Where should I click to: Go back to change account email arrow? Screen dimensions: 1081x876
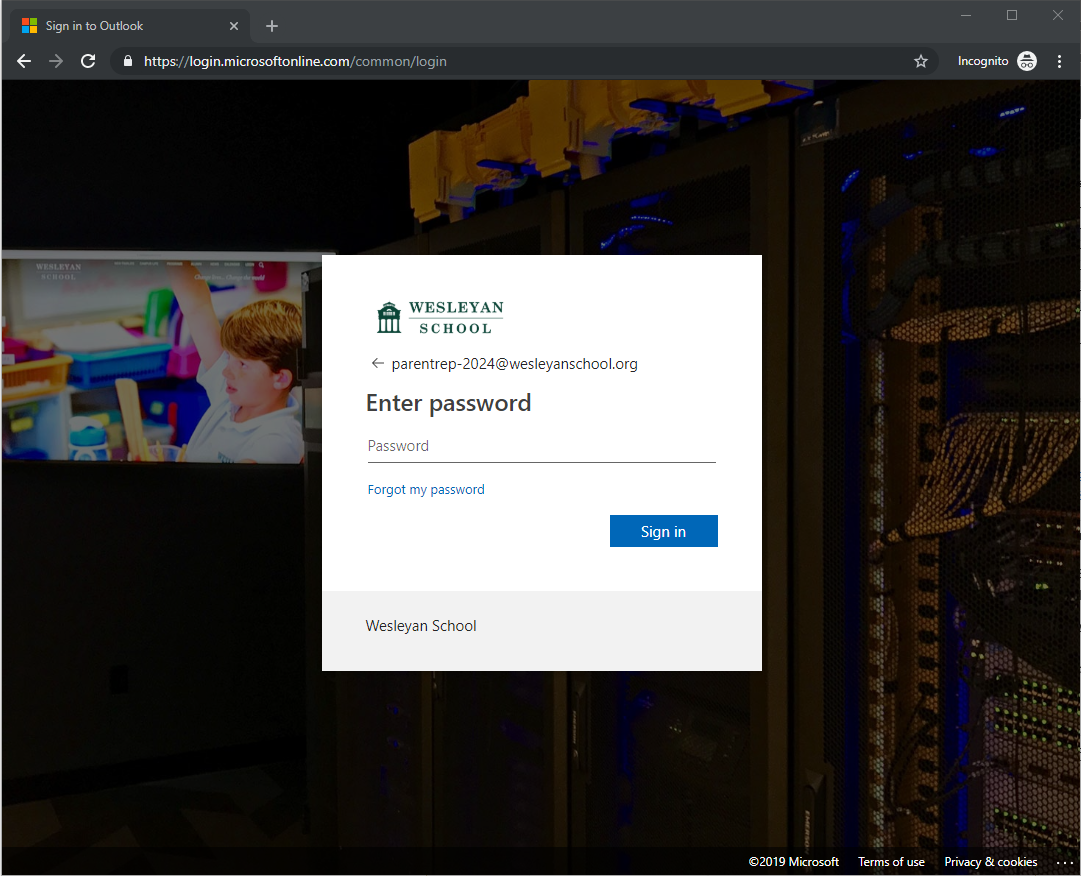click(377, 363)
